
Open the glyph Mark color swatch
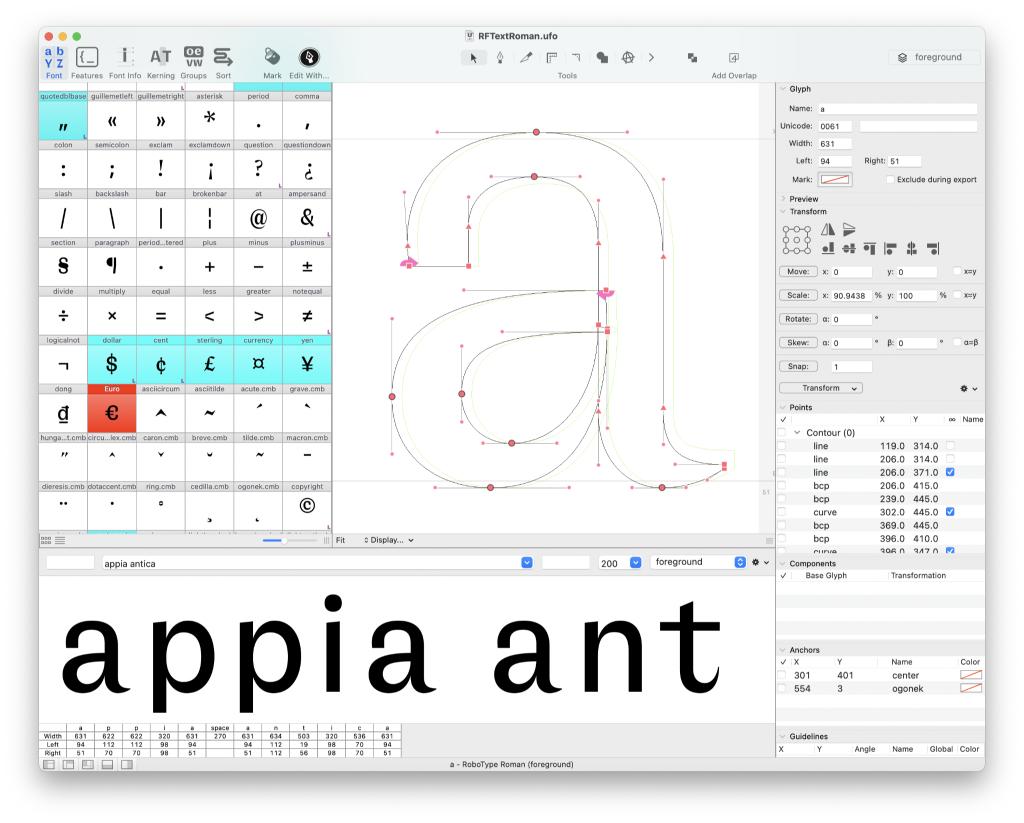[x=835, y=179]
